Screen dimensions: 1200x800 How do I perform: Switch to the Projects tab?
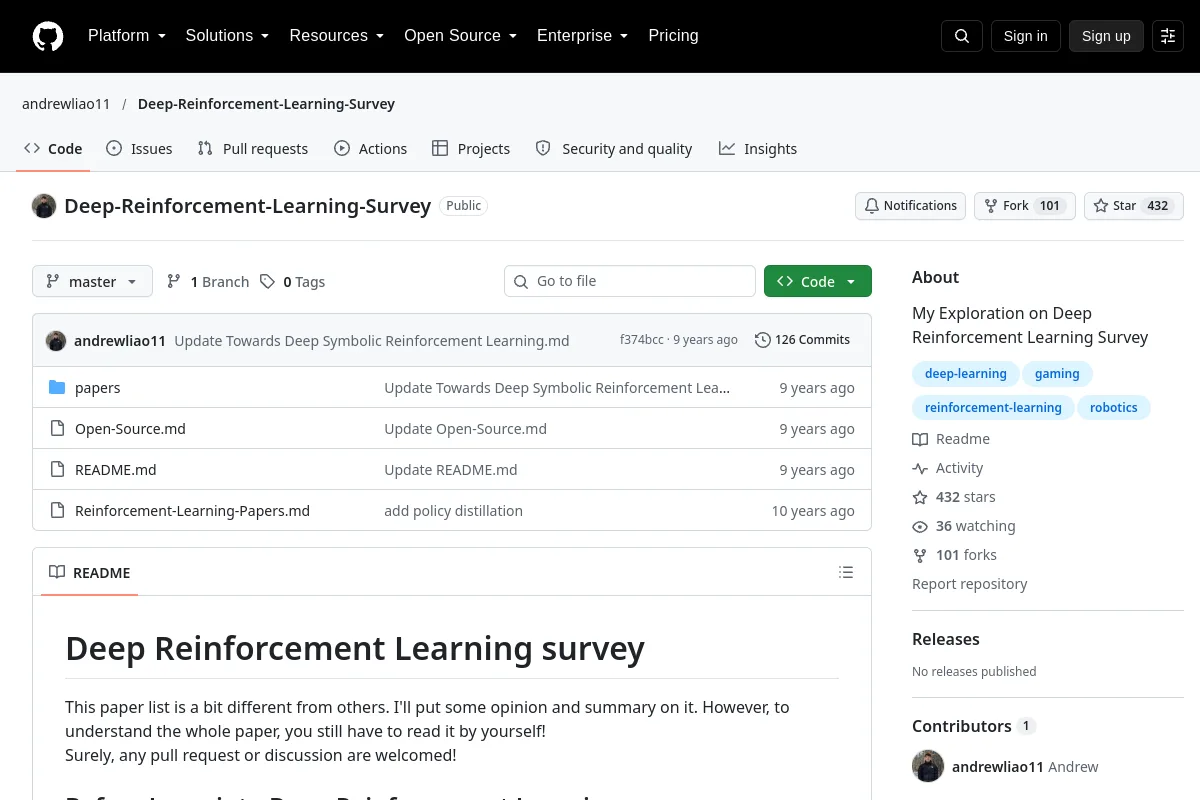tap(471, 149)
